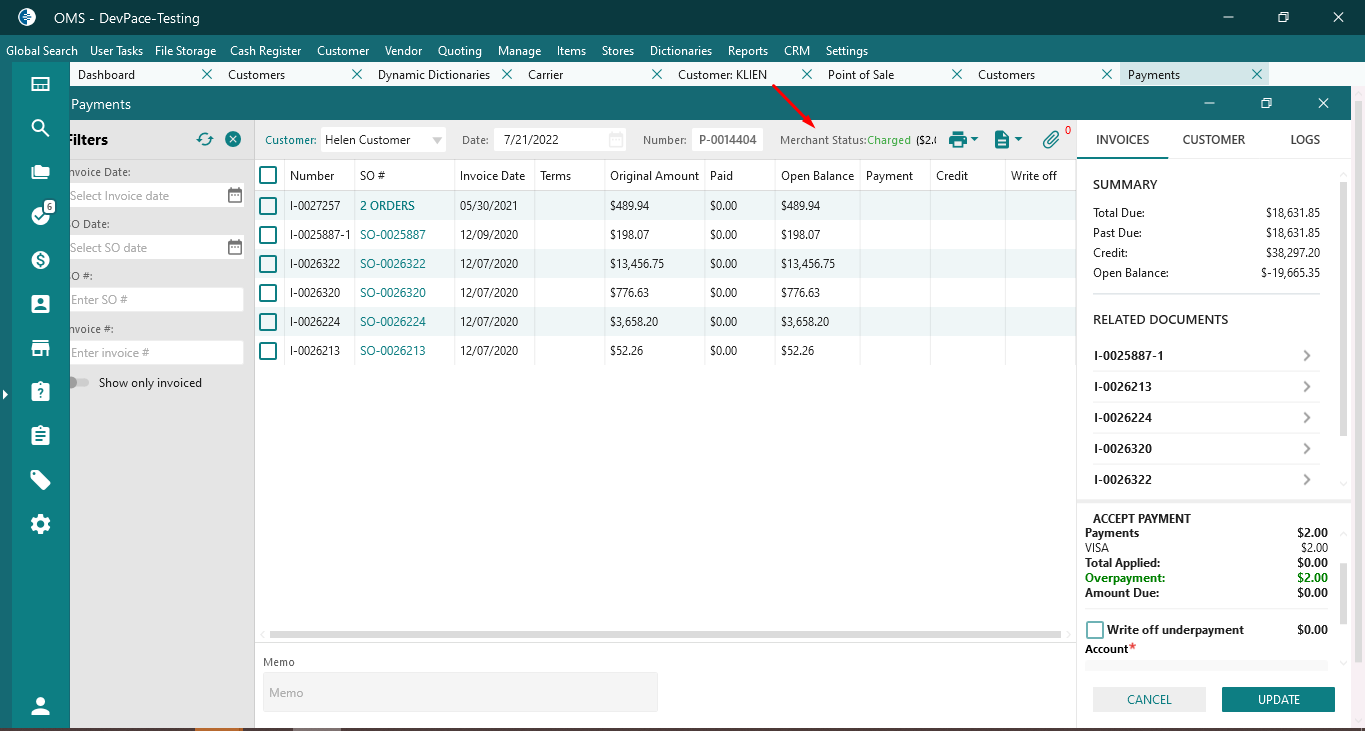Open the Reports menu
The height and width of the screenshot is (731, 1365).
[x=747, y=51]
